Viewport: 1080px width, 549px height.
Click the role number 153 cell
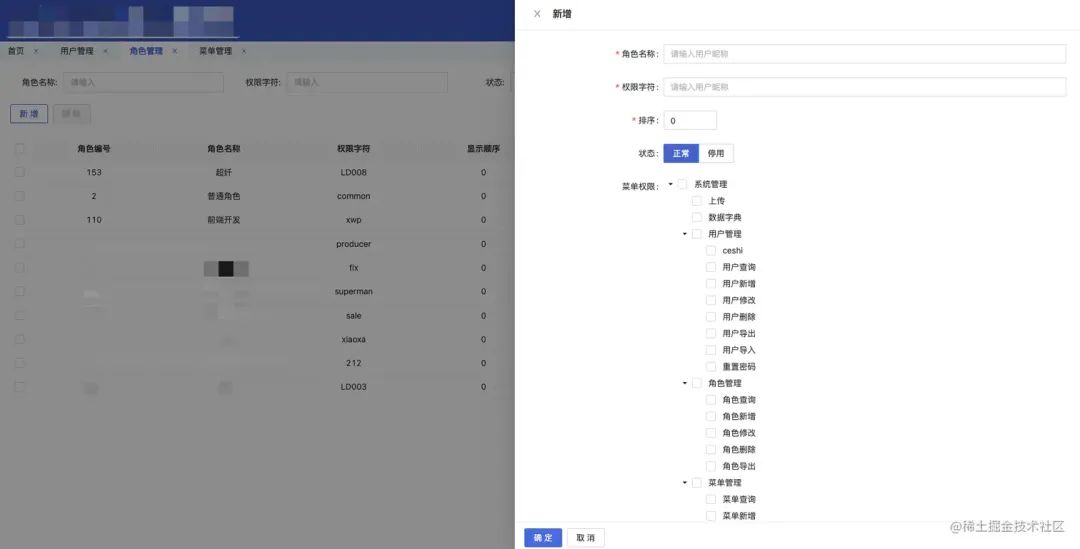click(94, 172)
